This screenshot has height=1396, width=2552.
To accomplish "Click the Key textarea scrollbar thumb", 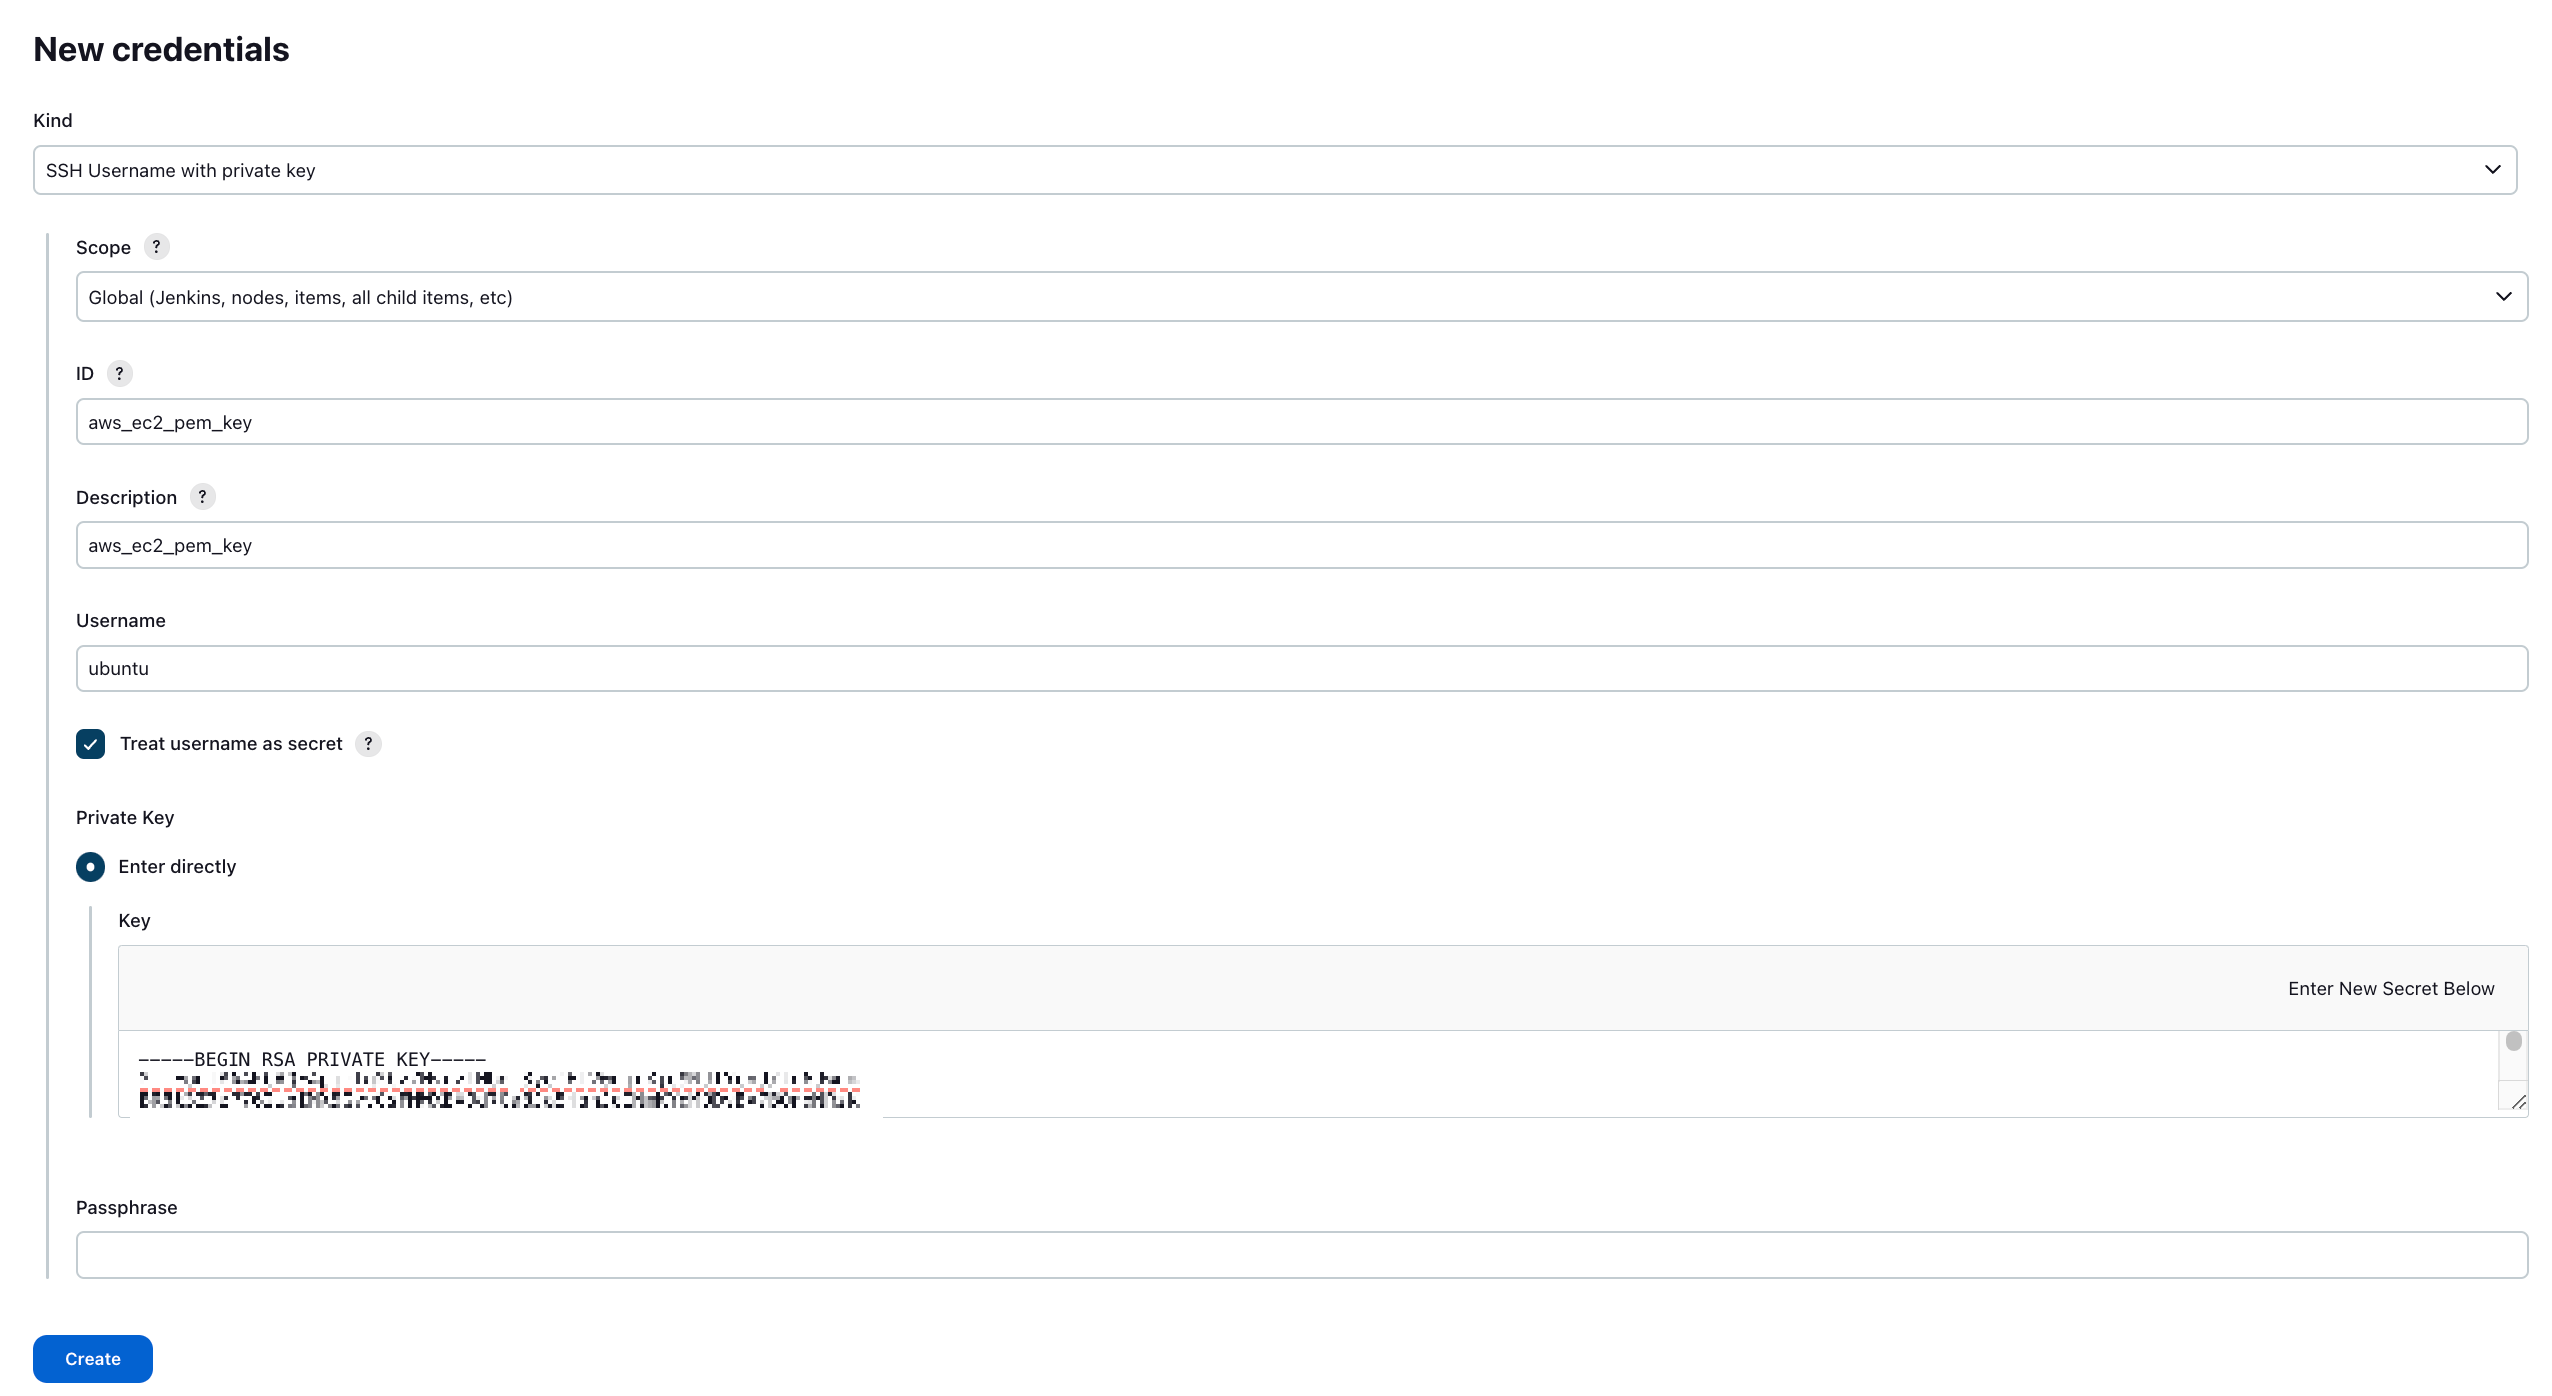I will [x=2513, y=1042].
